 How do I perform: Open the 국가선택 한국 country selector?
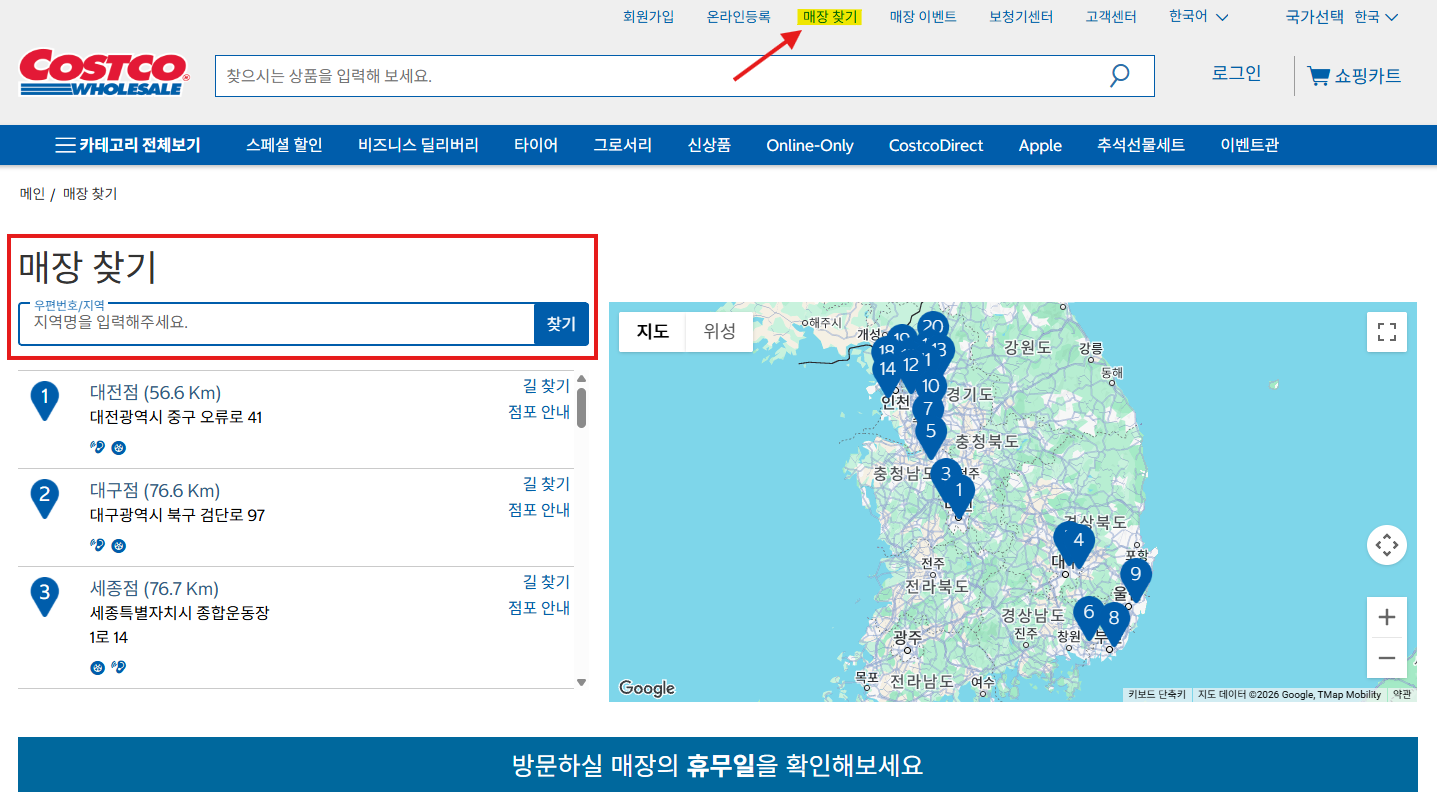pyautogui.click(x=1341, y=17)
